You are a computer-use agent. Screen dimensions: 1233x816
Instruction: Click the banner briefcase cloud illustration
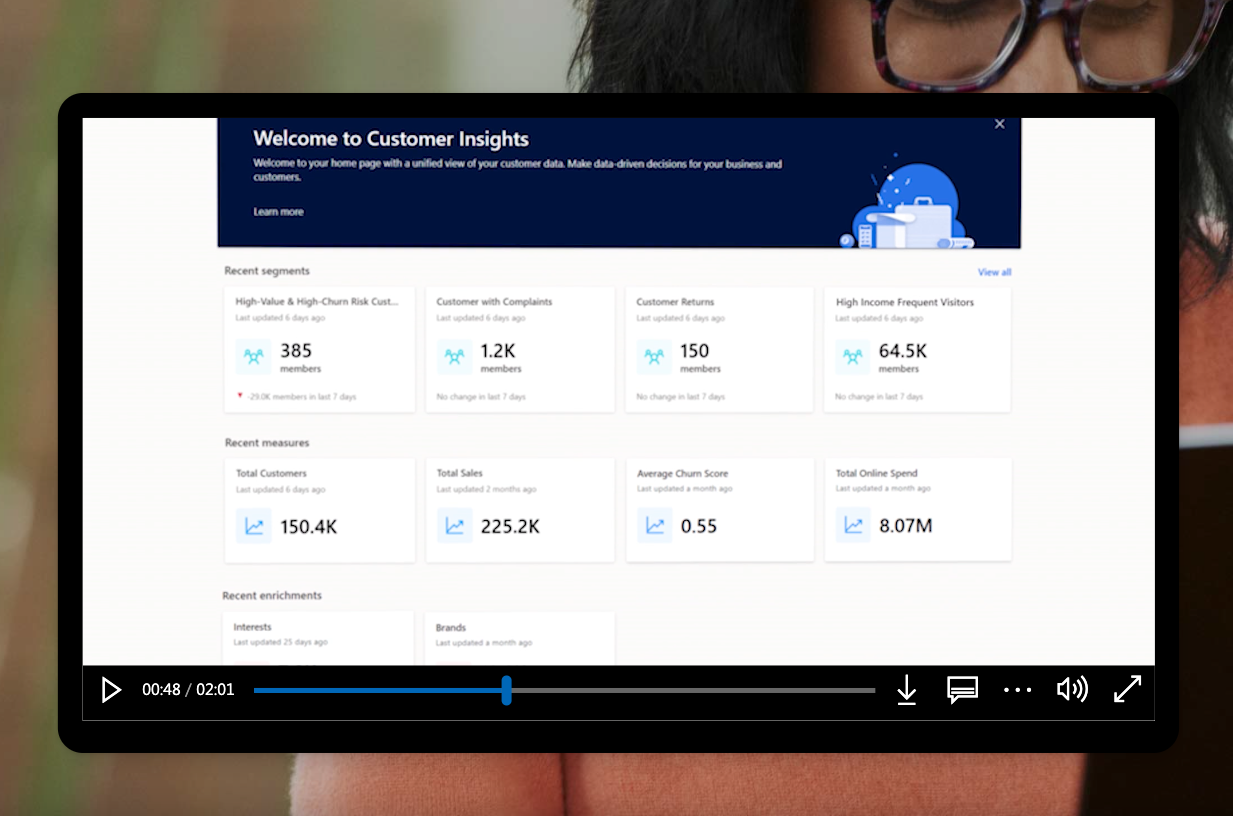click(905, 201)
